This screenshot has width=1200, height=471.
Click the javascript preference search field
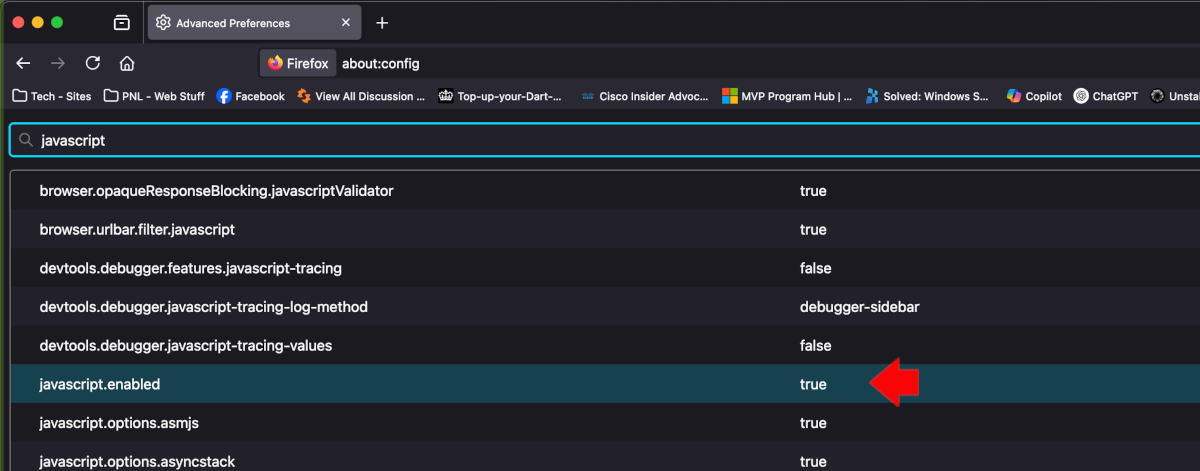pyautogui.click(x=604, y=141)
